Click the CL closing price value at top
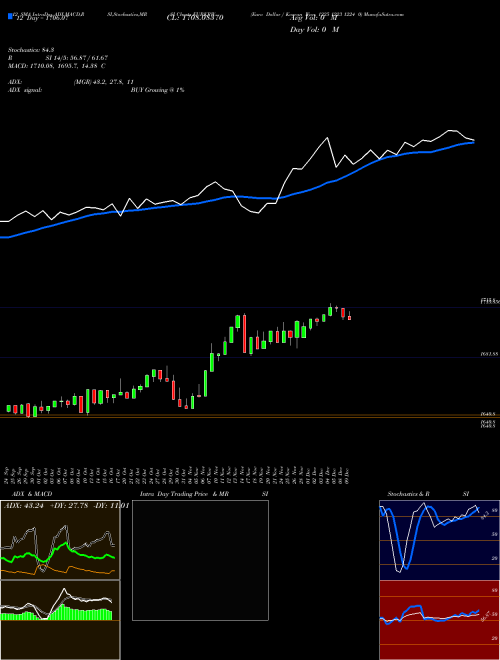The width and height of the screenshot is (500, 660). [x=194, y=18]
